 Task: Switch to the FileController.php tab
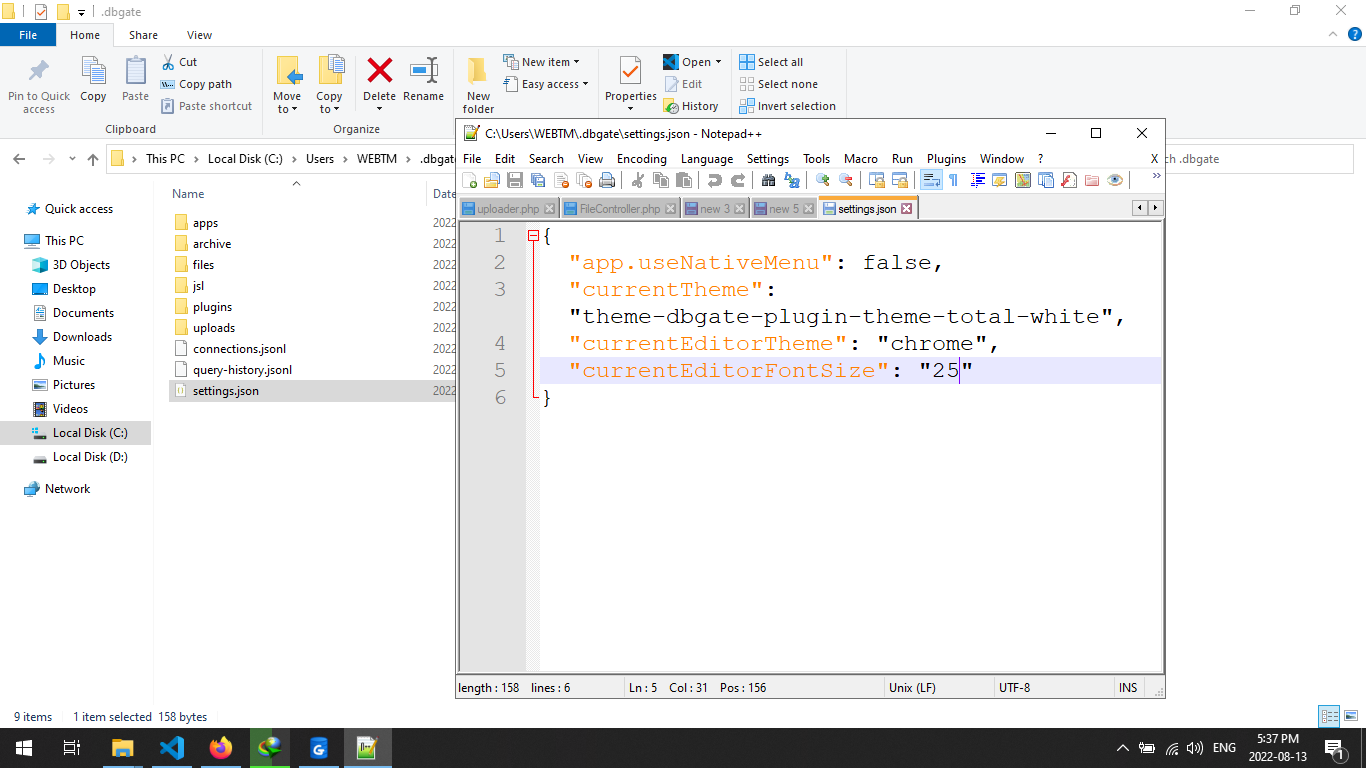(x=620, y=209)
